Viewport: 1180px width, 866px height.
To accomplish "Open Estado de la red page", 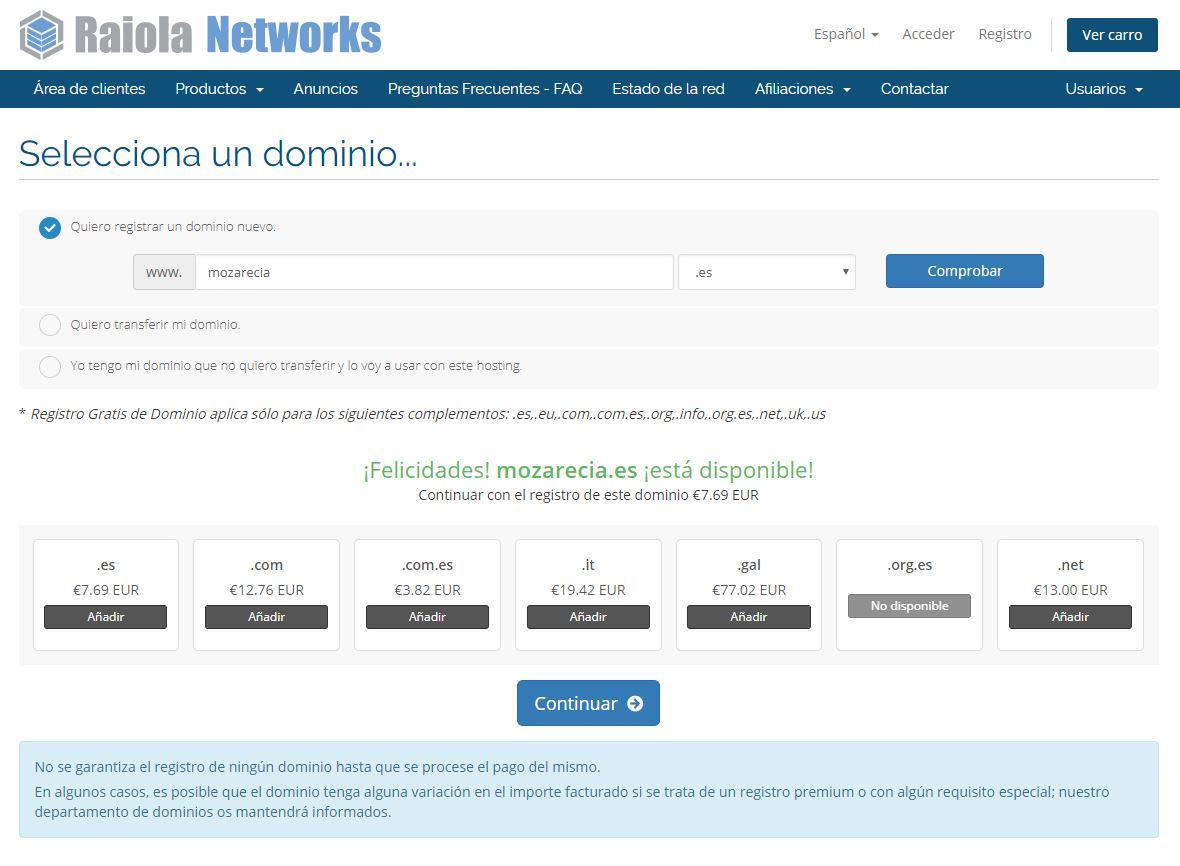I will (668, 89).
